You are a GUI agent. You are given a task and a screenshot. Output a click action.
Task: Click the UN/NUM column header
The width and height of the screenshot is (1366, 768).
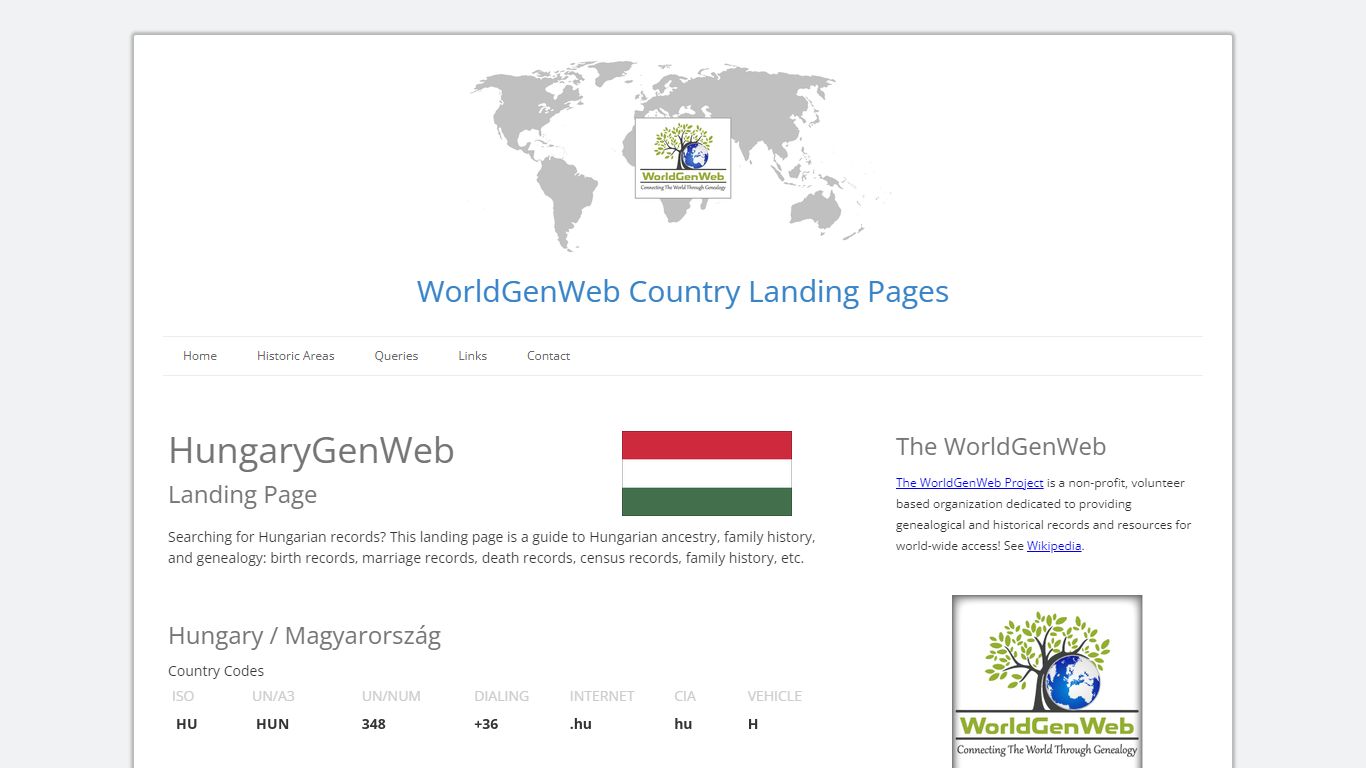pos(391,696)
